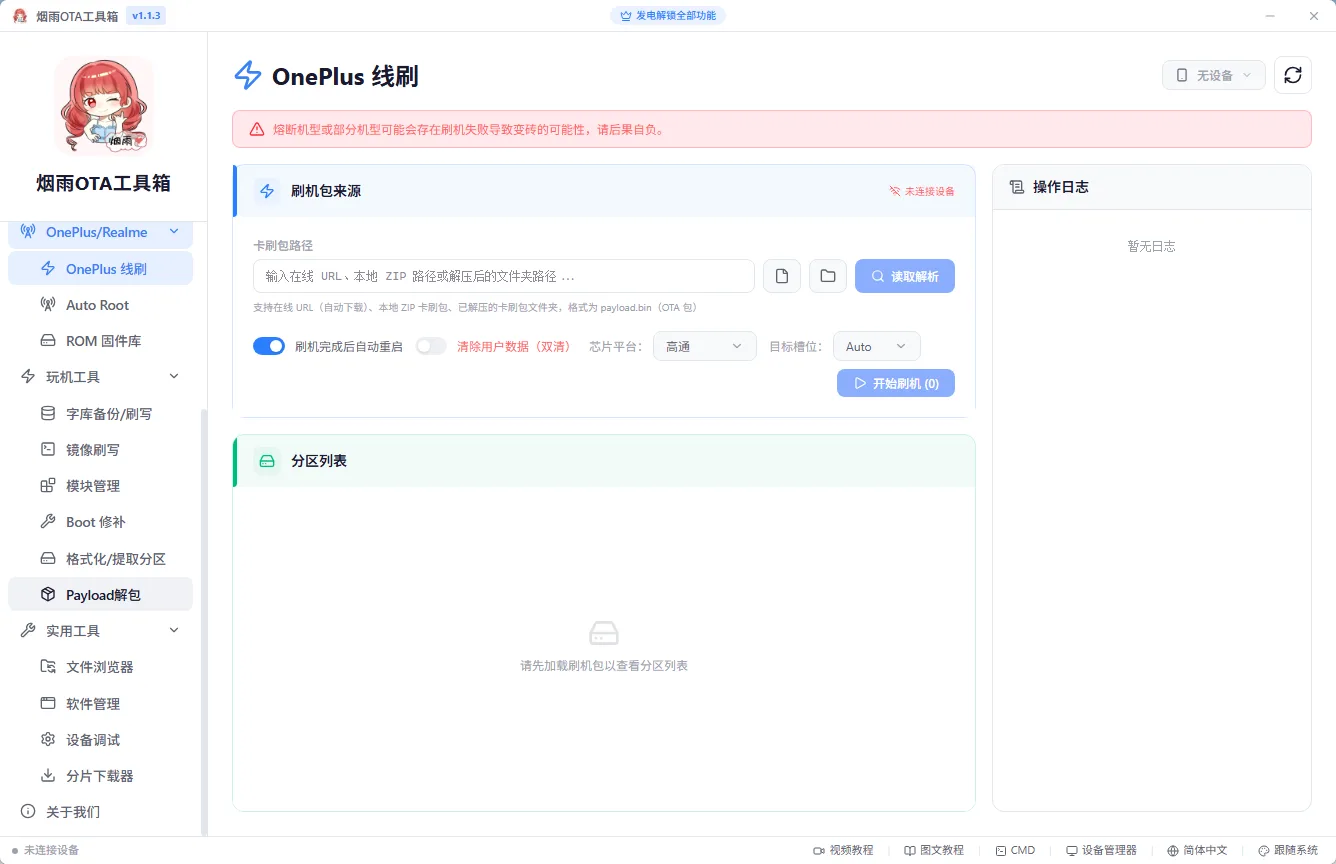This screenshot has height=864, width=1336.
Task: Collapse the 实用工具 sidebar group
Action: (100, 631)
